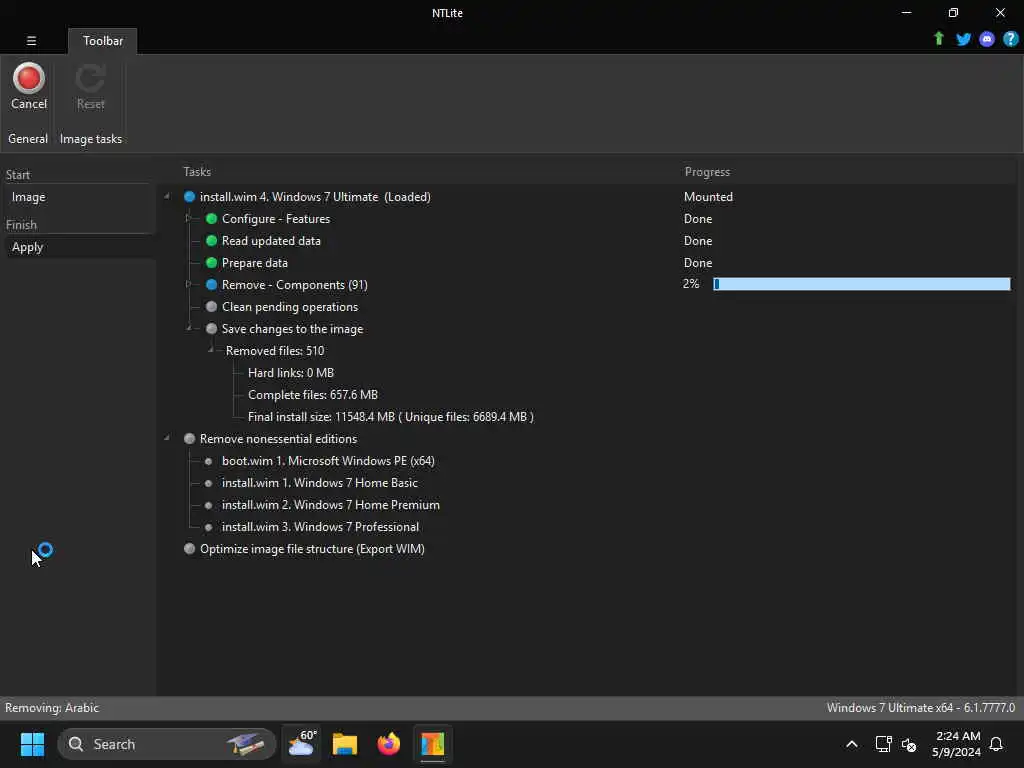The height and width of the screenshot is (768, 1024).
Task: Select install.wim 3. Windows 7 Professional row
Action: point(320,527)
